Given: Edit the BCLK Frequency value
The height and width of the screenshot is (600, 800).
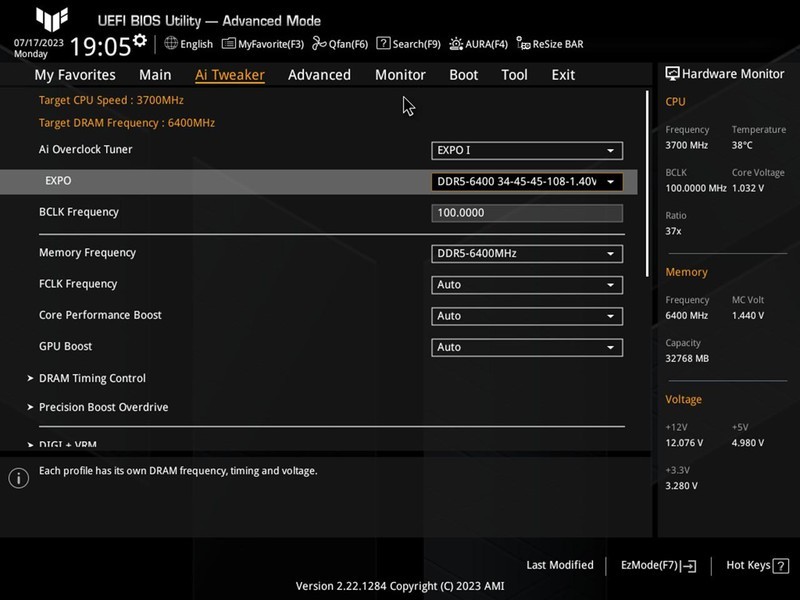Looking at the screenshot, I should pyautogui.click(x=526, y=212).
